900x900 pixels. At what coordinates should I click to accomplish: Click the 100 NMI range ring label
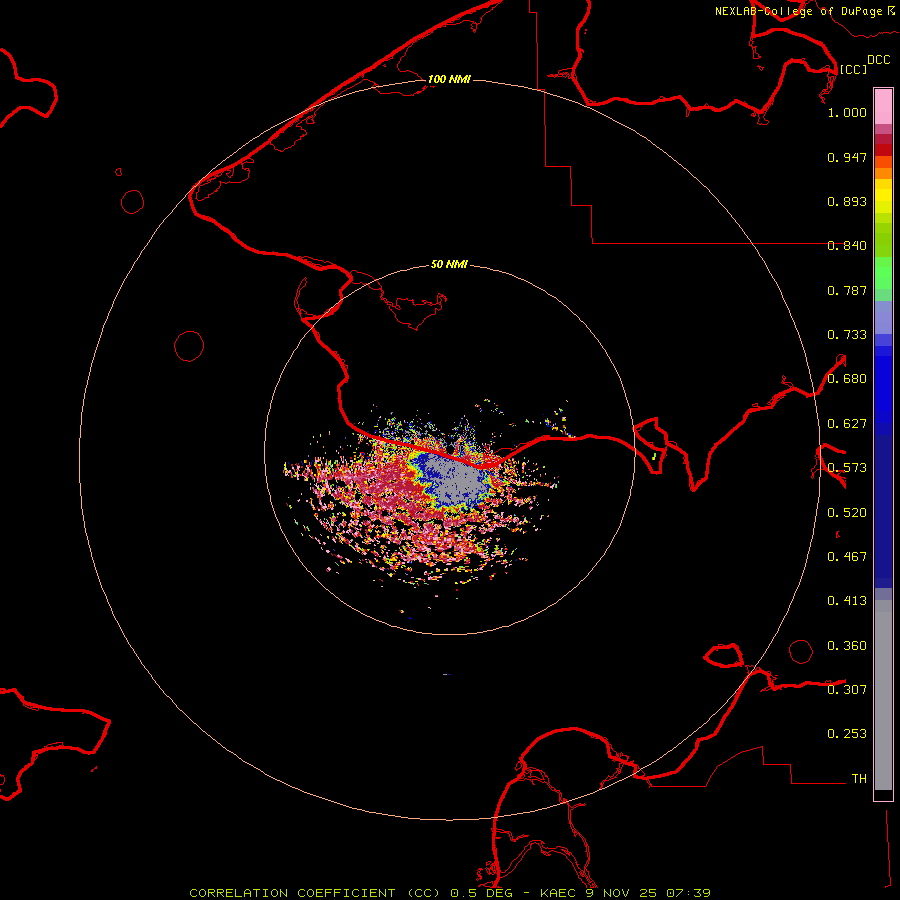(449, 79)
